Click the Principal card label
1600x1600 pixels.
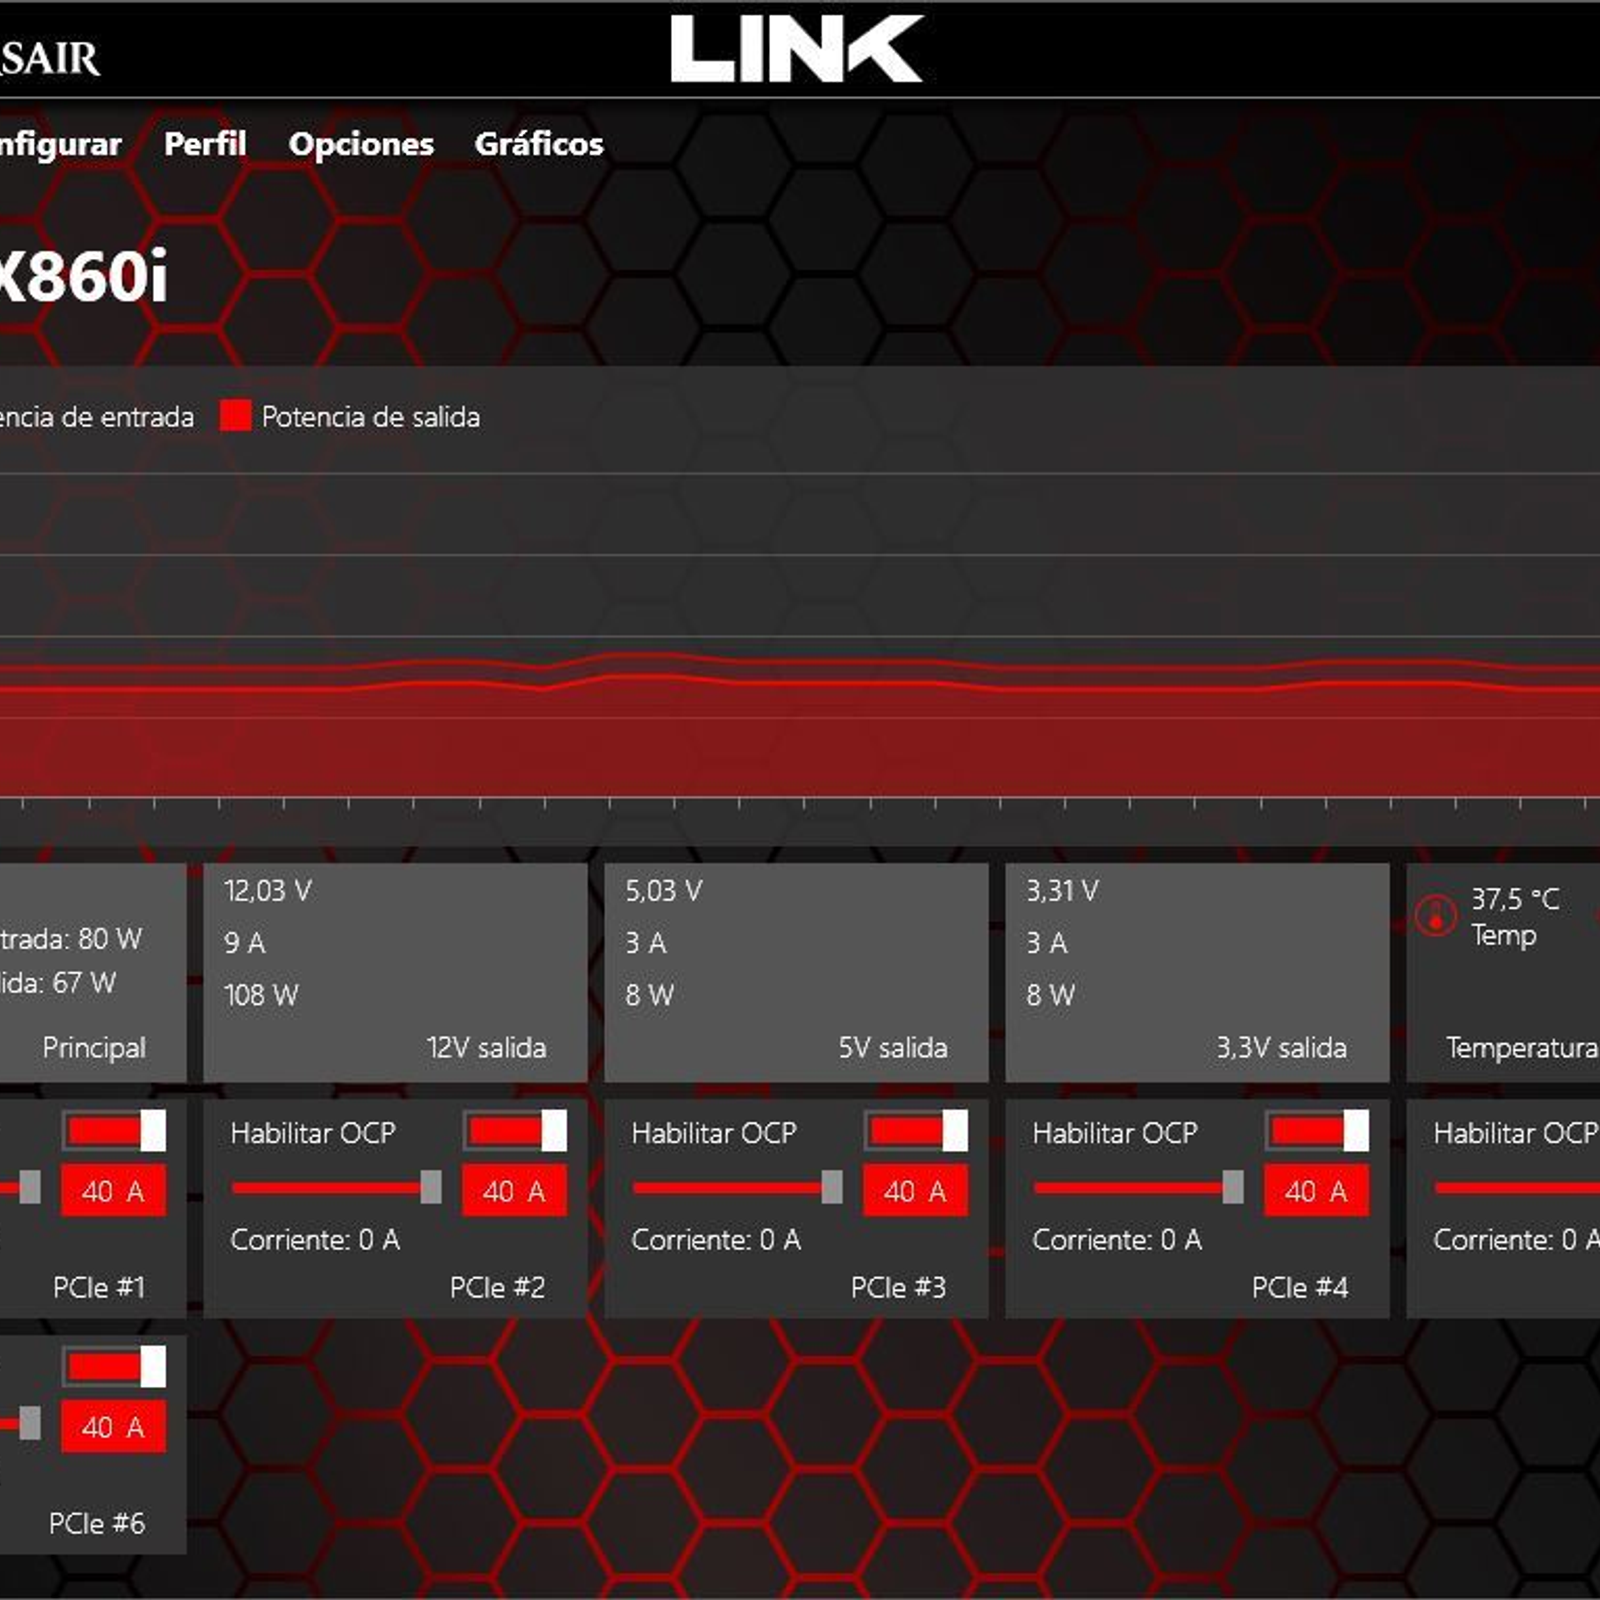(94, 1048)
